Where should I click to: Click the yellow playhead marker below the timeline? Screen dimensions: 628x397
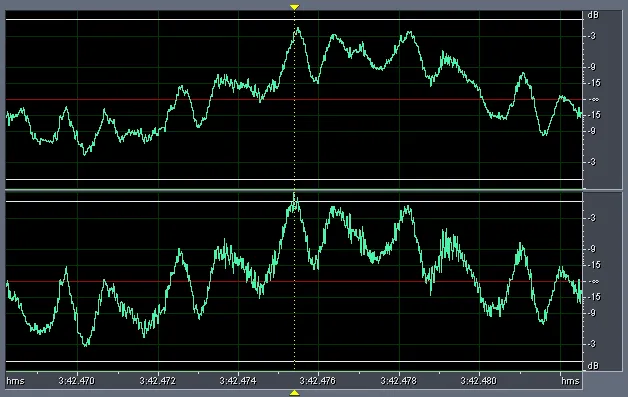coord(294,393)
